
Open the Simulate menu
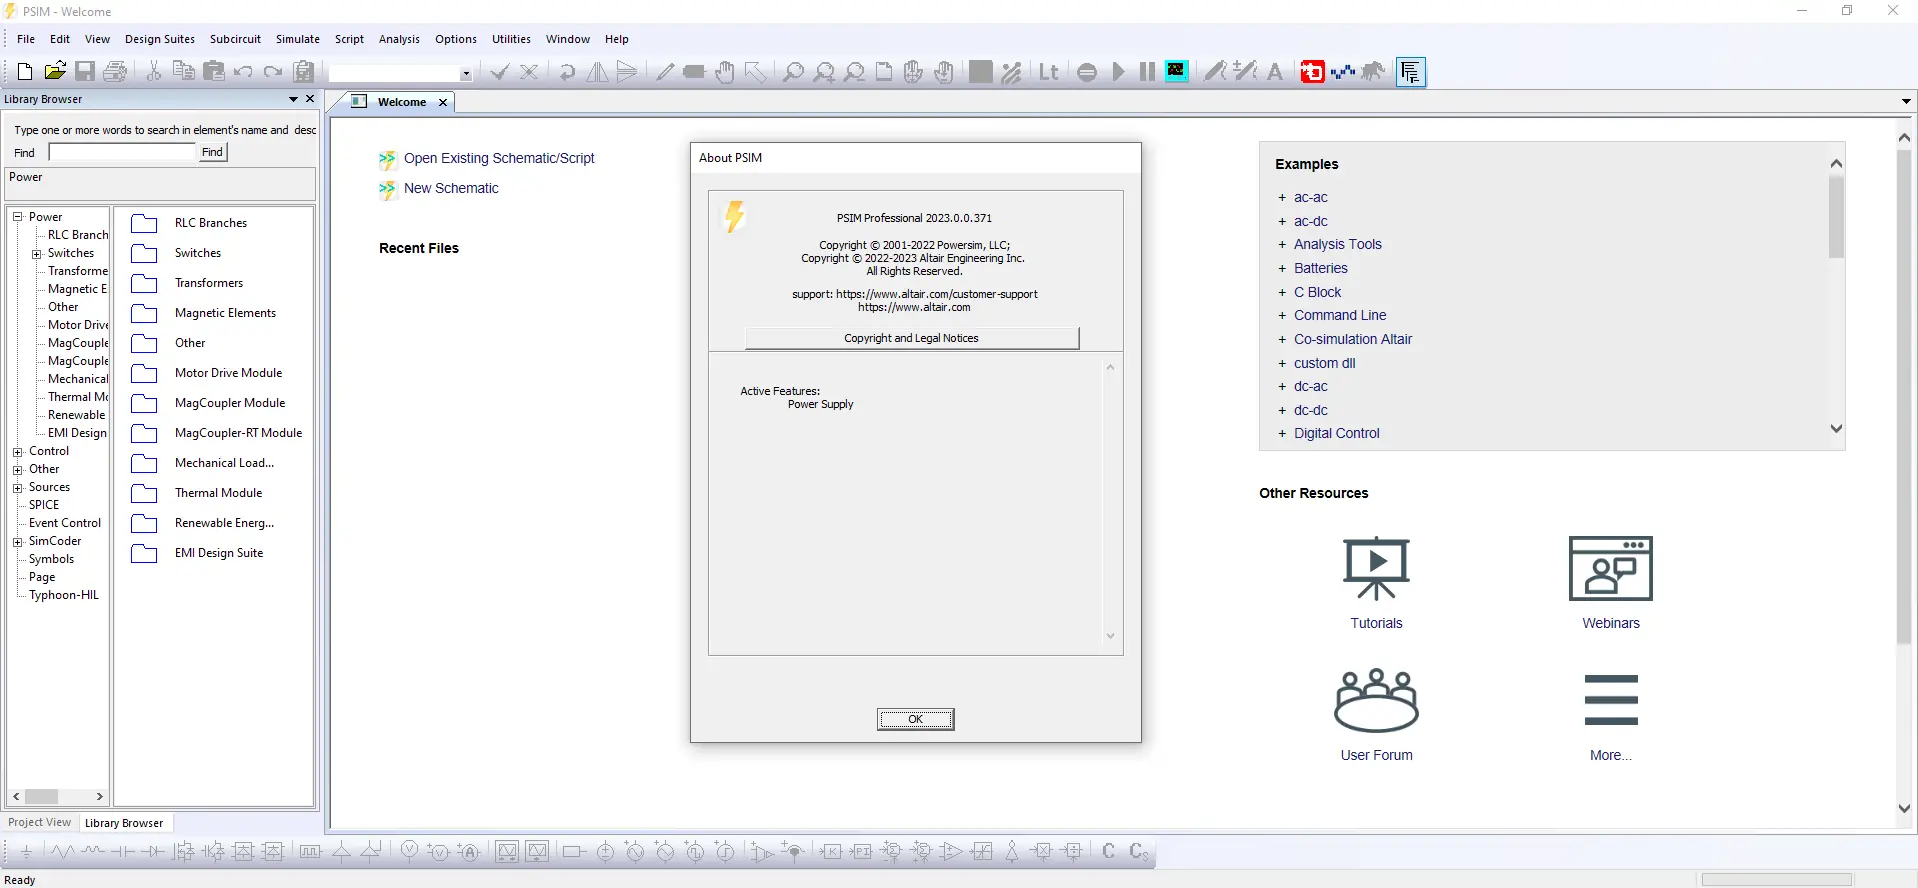tap(298, 39)
